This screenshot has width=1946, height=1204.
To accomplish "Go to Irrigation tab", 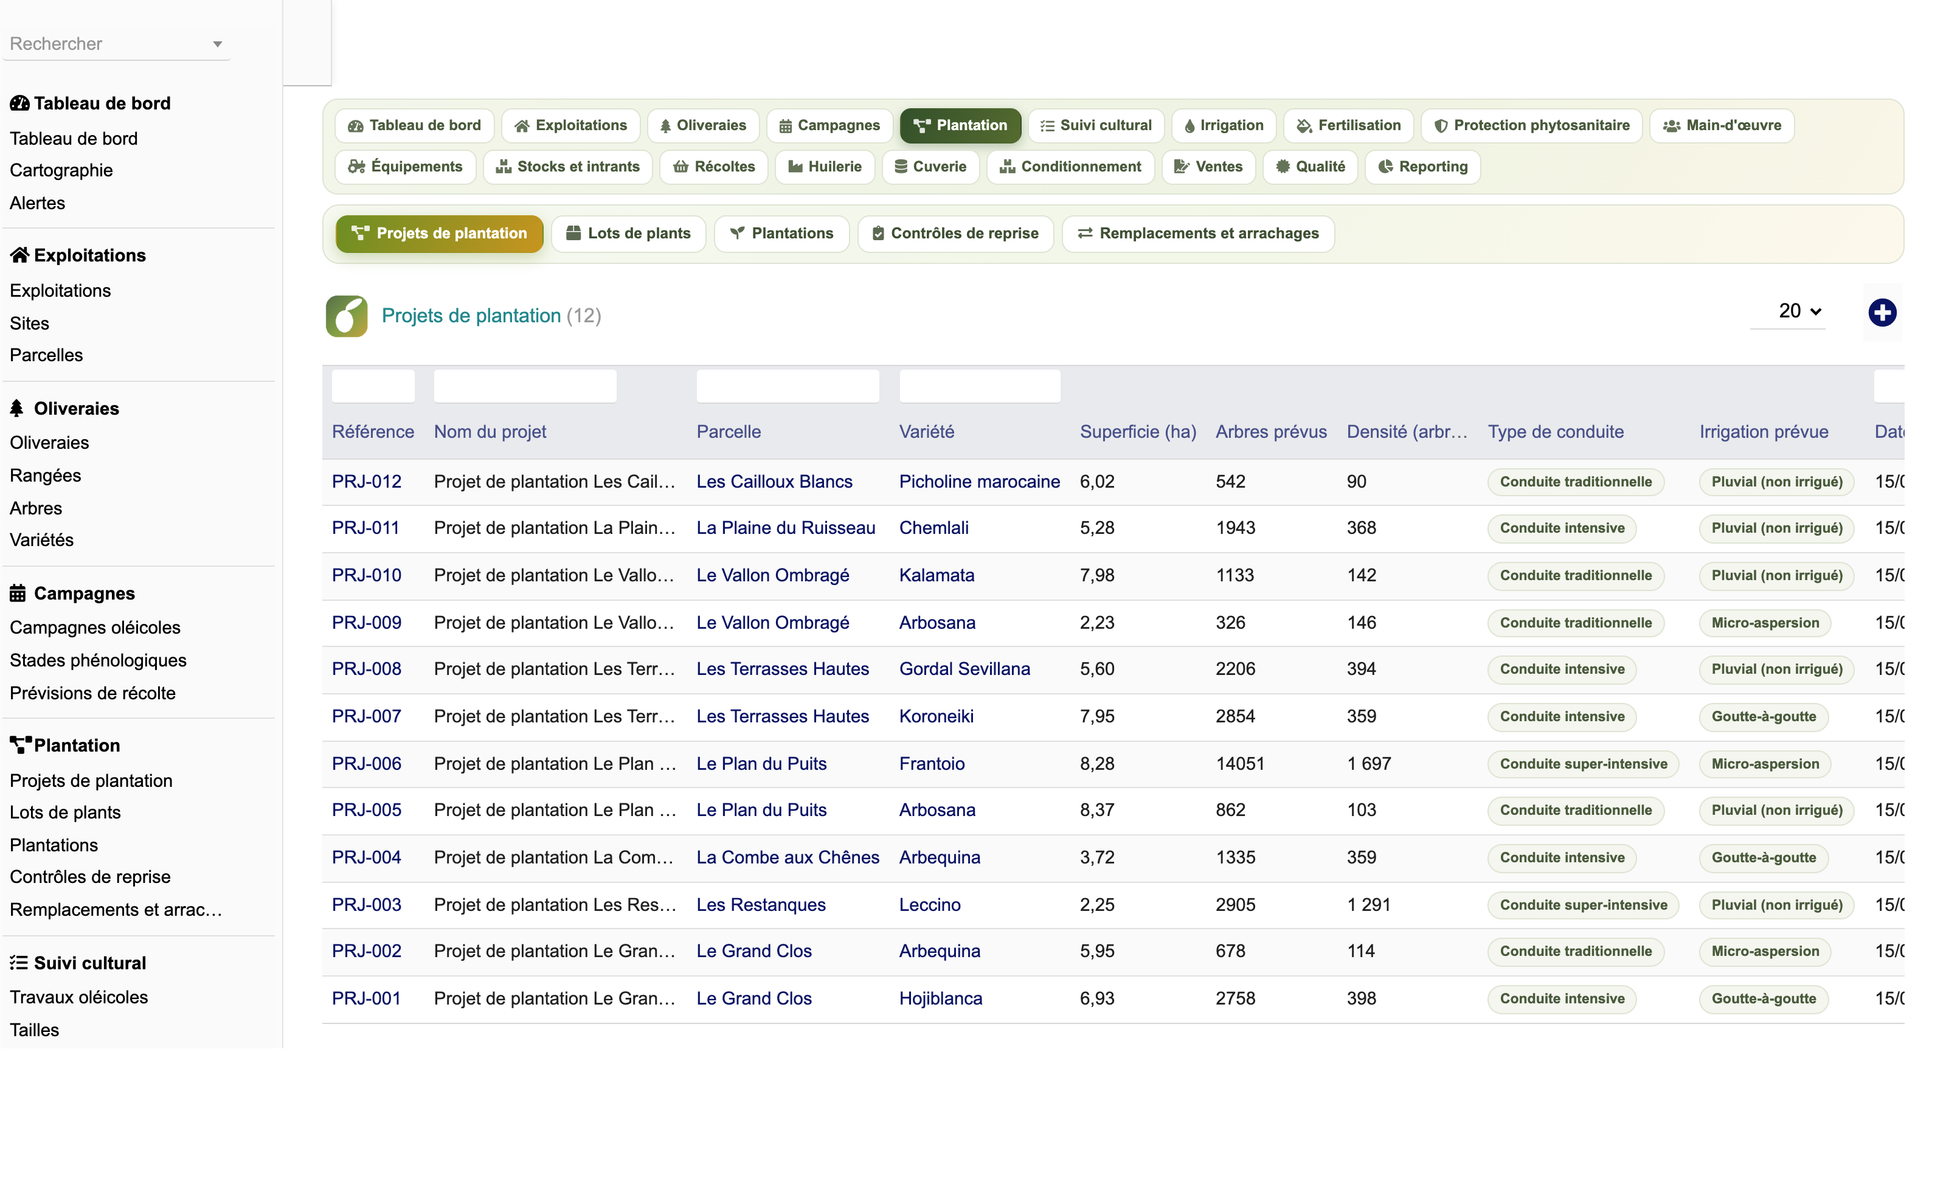I will [x=1224, y=126].
